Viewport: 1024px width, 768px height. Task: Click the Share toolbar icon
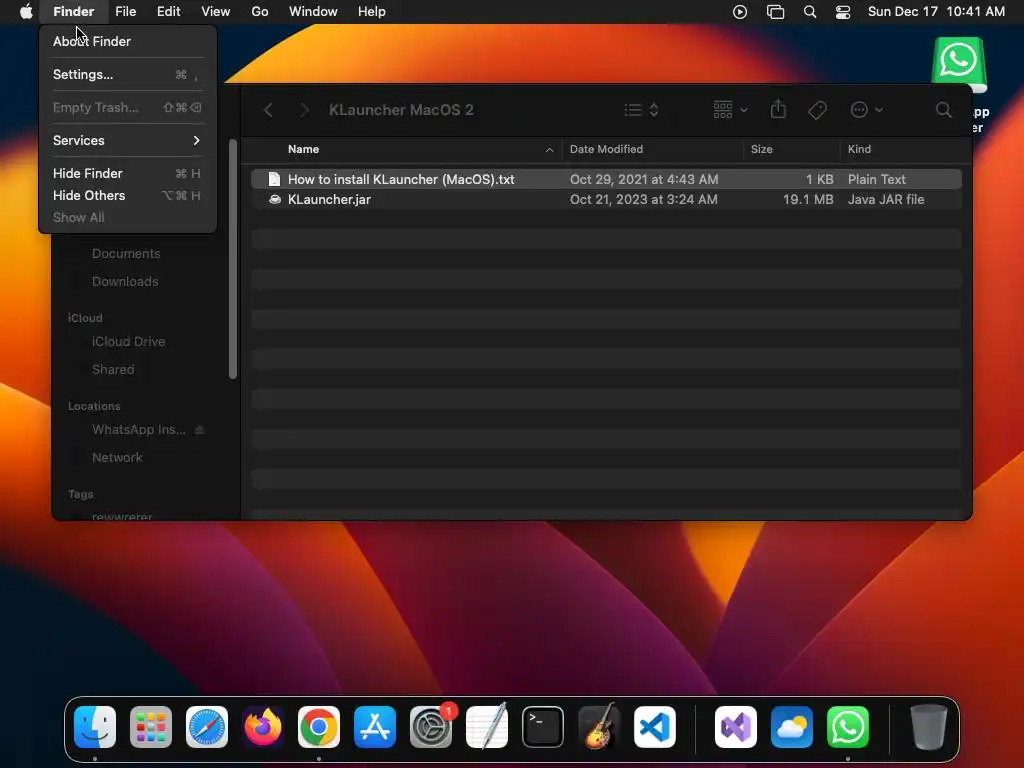pos(778,110)
